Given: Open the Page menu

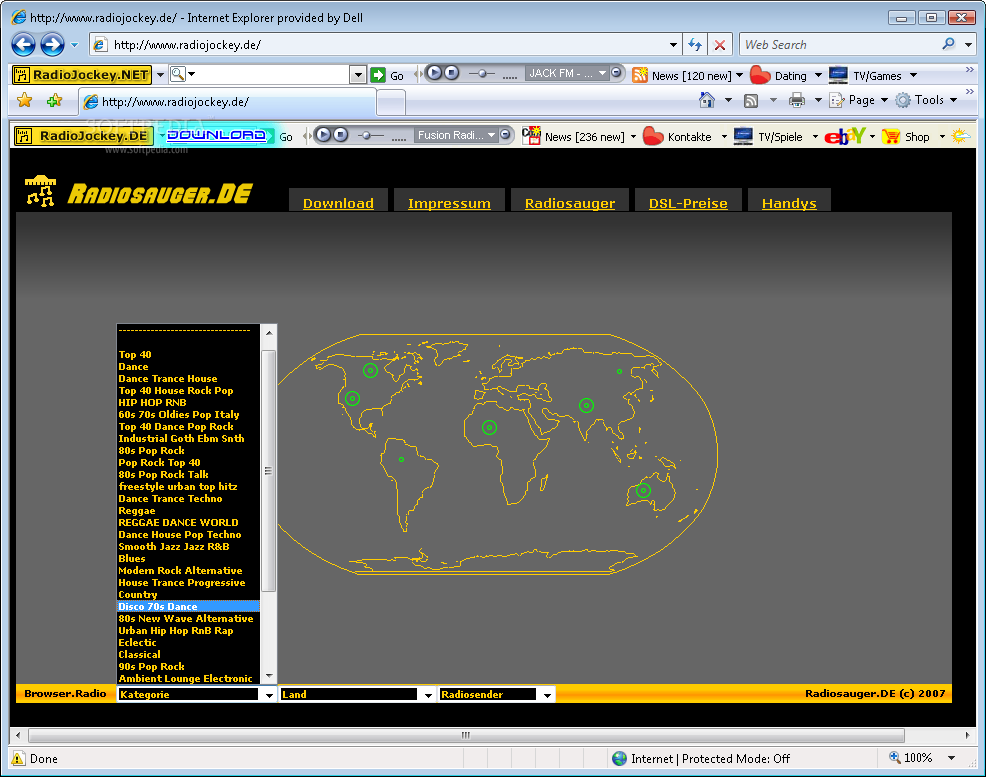Looking at the screenshot, I should tap(858, 100).
